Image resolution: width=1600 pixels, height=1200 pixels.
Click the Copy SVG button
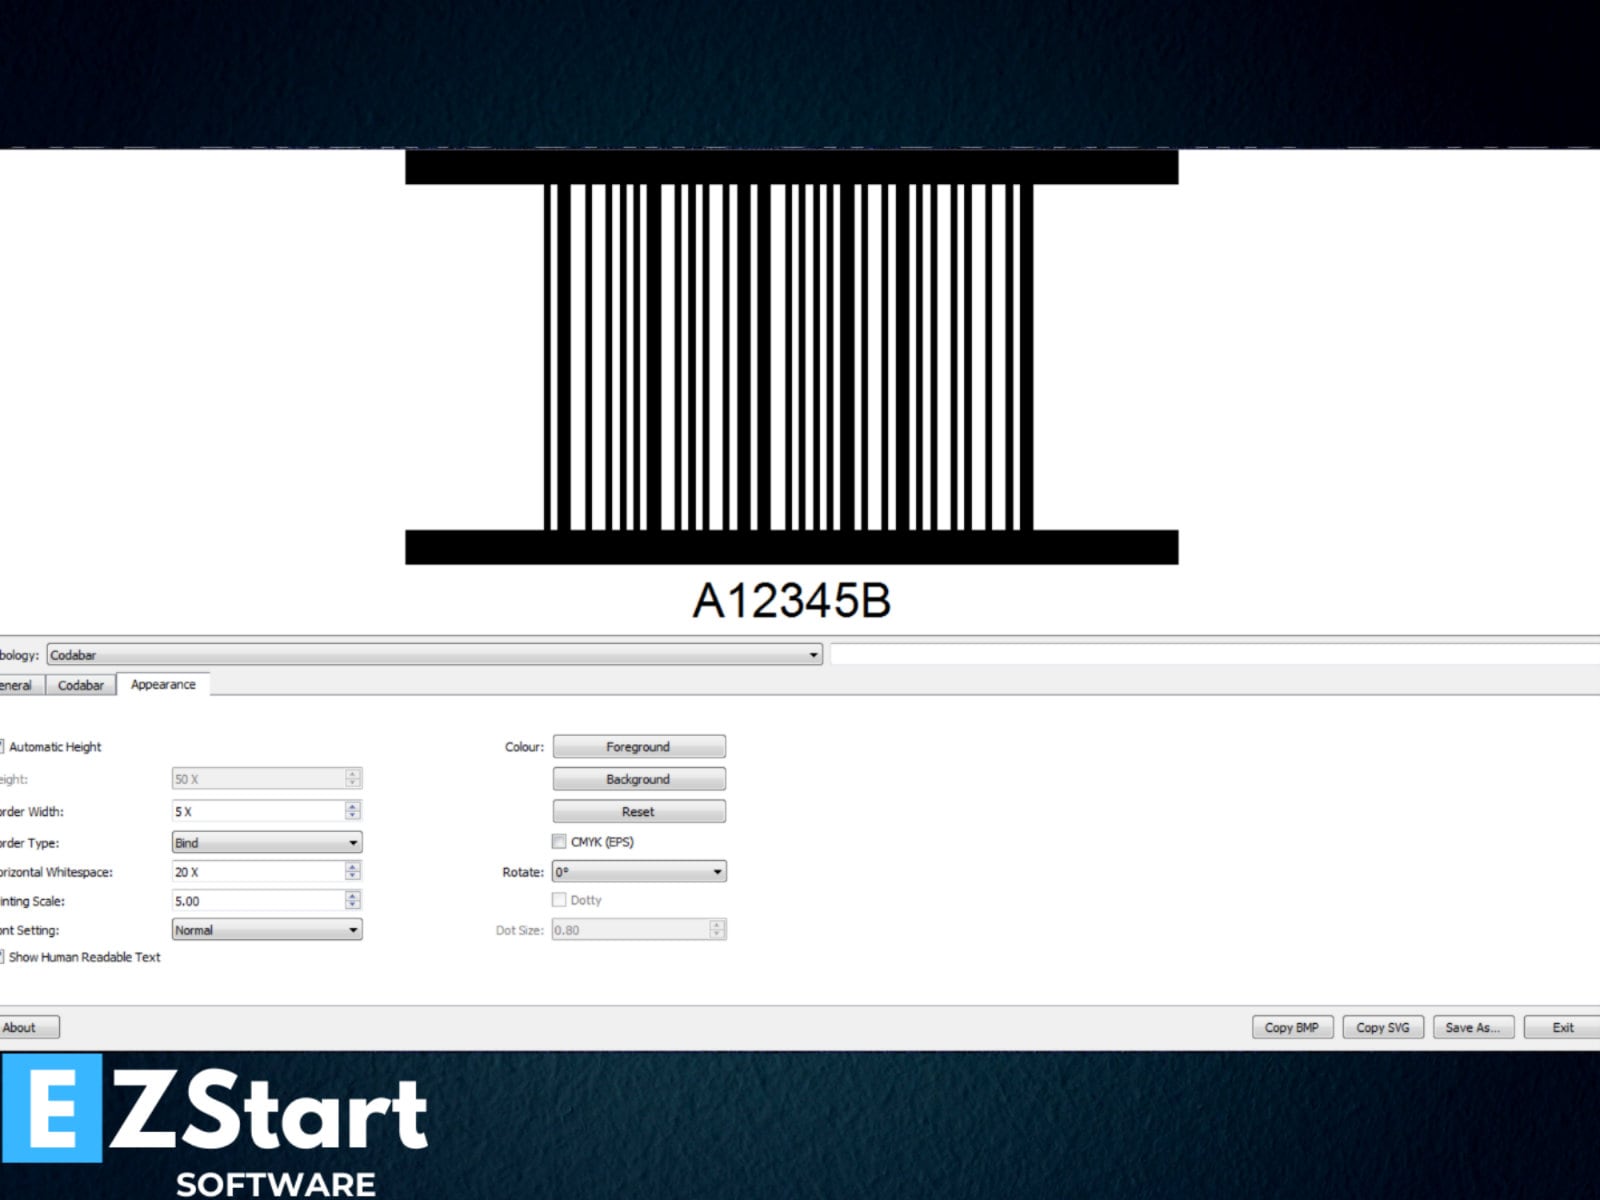pyautogui.click(x=1383, y=1027)
